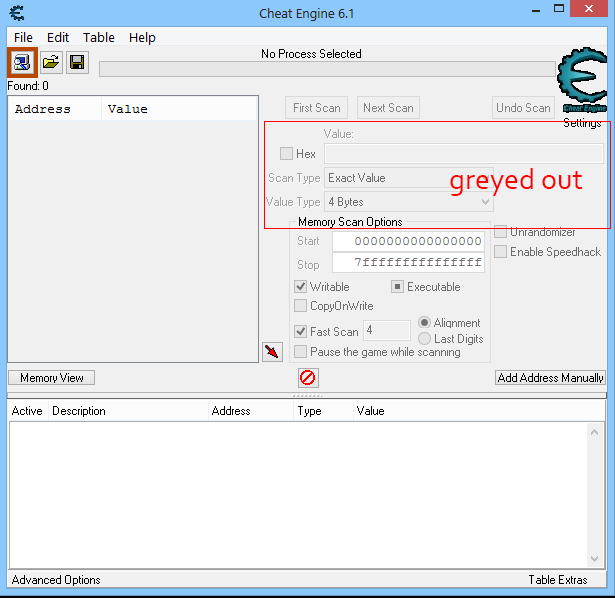Click Add Address Manually button
Viewport: 615px width, 598px height.
[550, 378]
